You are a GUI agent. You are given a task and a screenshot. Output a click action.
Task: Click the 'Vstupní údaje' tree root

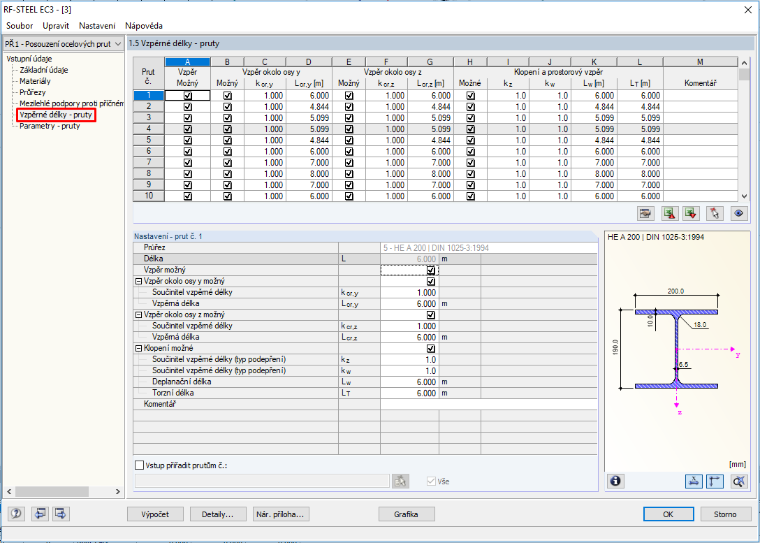click(29, 59)
